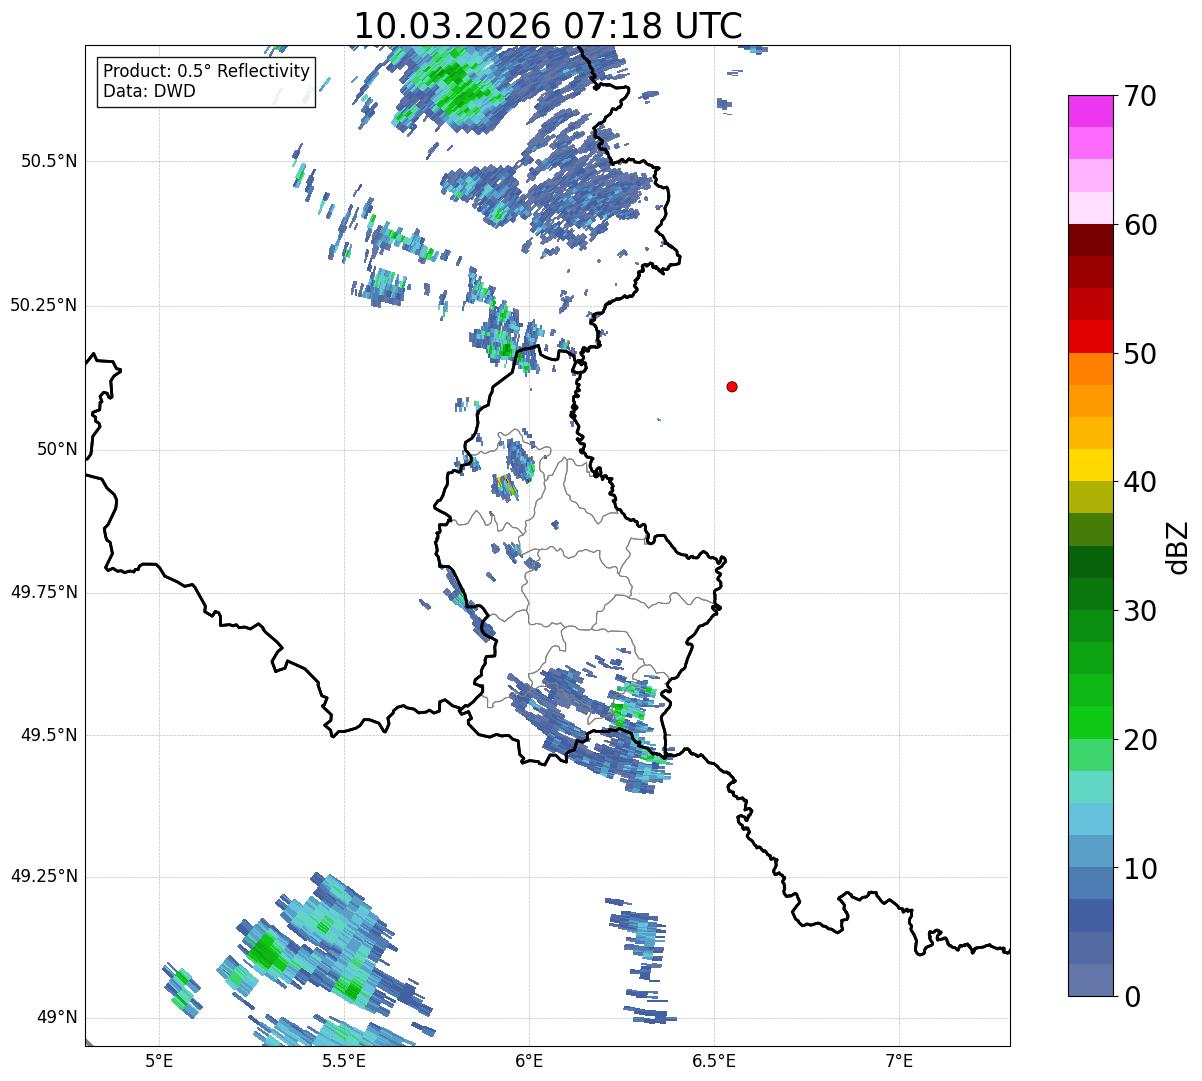The image size is (1202, 1081).
Task: Click the dark blue colorbar swatch below 10
Action: tap(1090, 915)
